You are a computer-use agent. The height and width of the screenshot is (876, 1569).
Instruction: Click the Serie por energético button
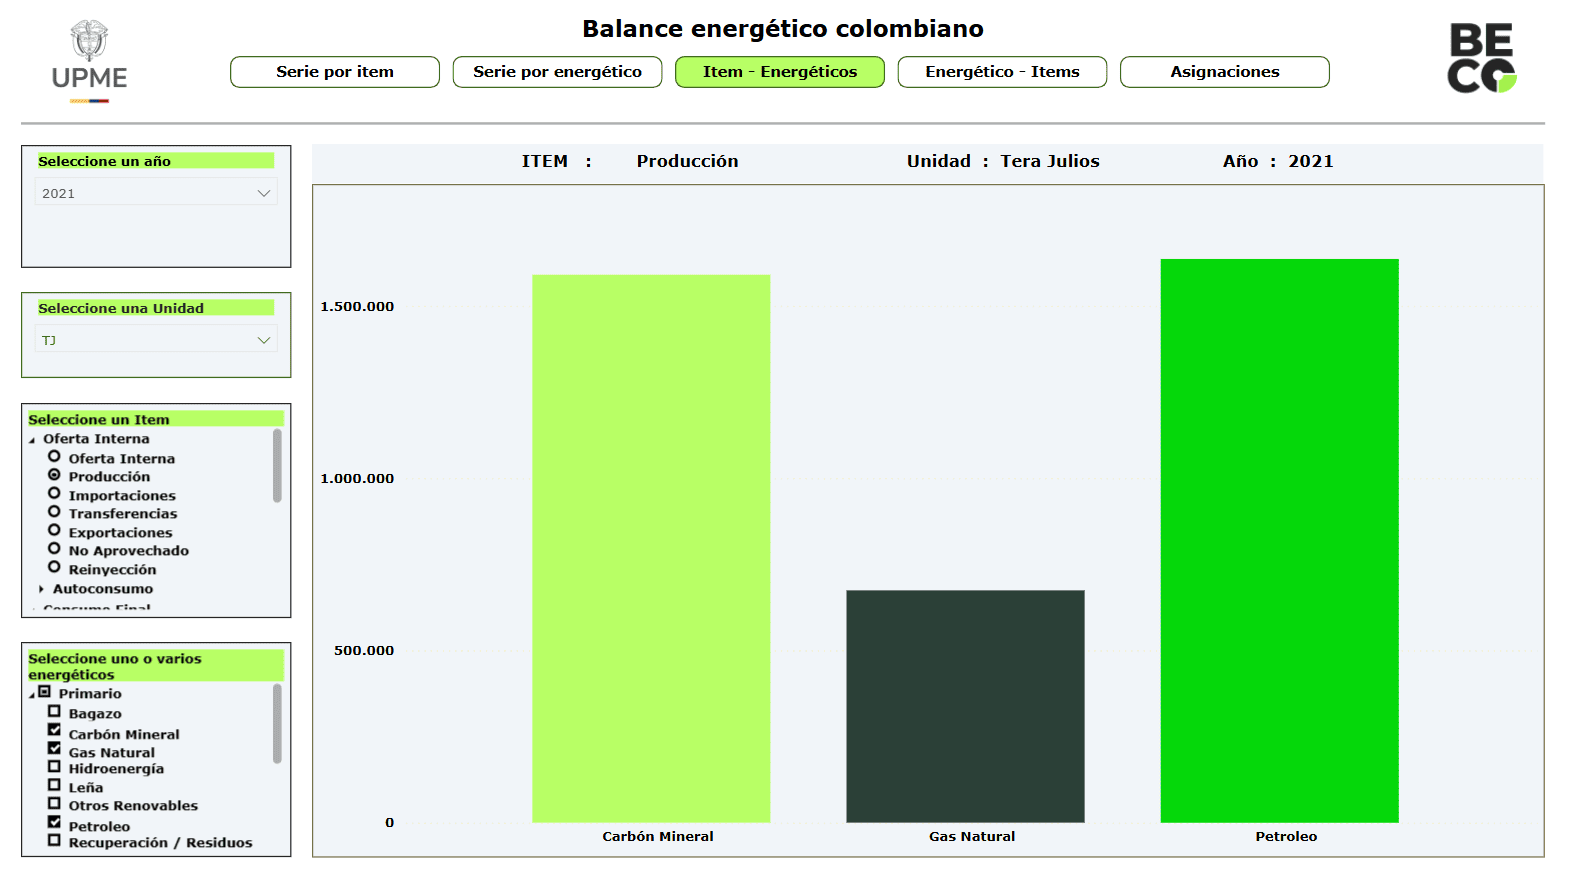(557, 72)
